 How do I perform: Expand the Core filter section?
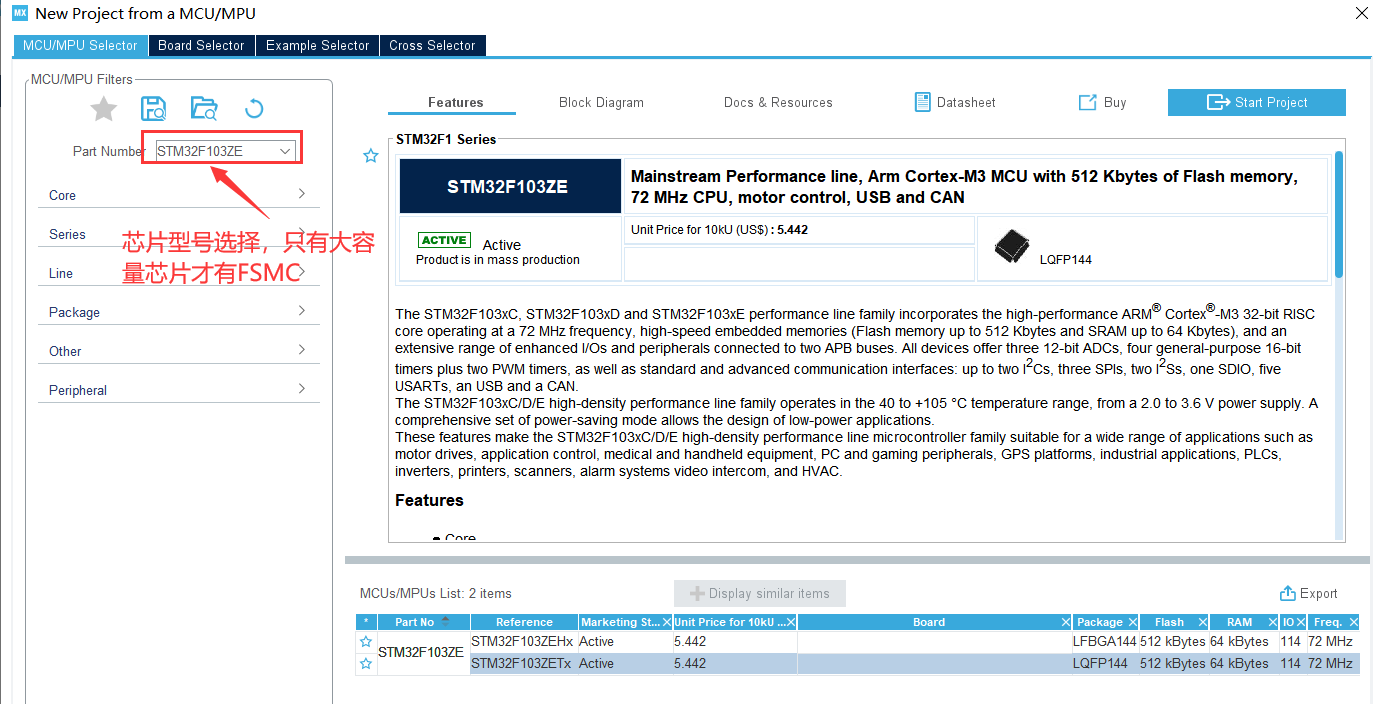click(x=178, y=195)
